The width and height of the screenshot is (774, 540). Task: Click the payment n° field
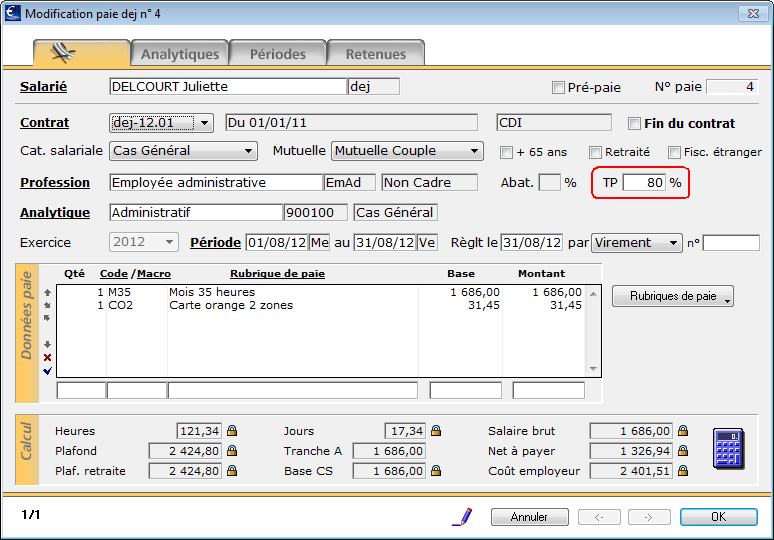point(731,243)
